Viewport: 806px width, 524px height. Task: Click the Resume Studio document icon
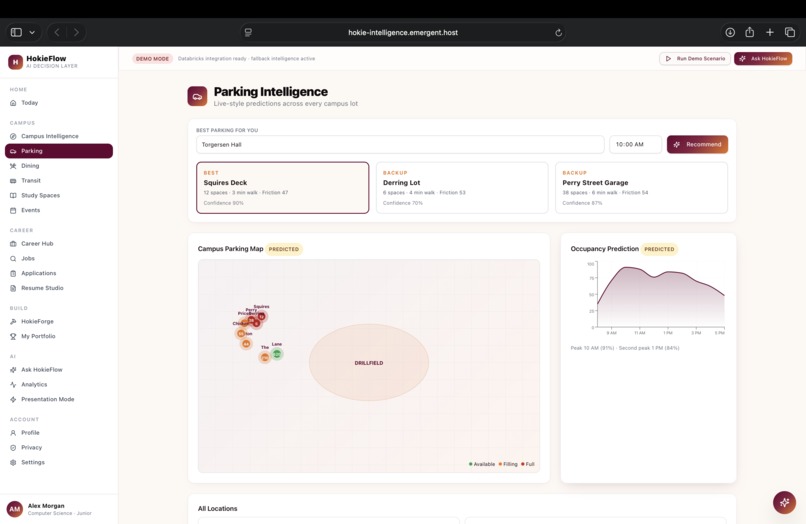tap(13, 288)
